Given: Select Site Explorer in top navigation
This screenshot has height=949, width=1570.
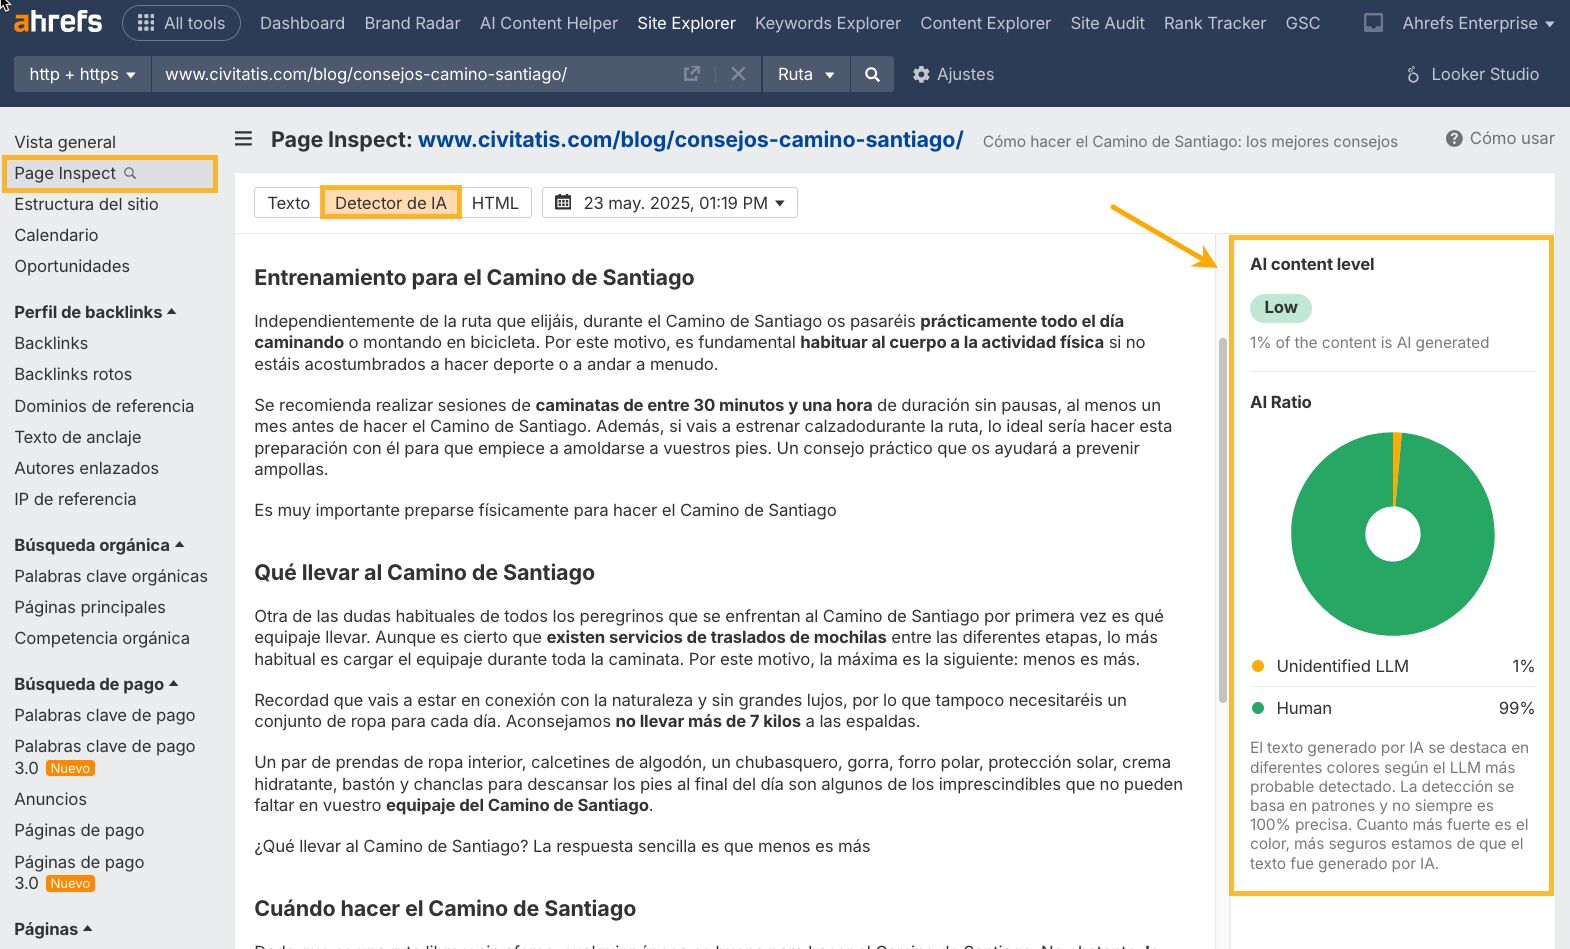Looking at the screenshot, I should point(686,23).
